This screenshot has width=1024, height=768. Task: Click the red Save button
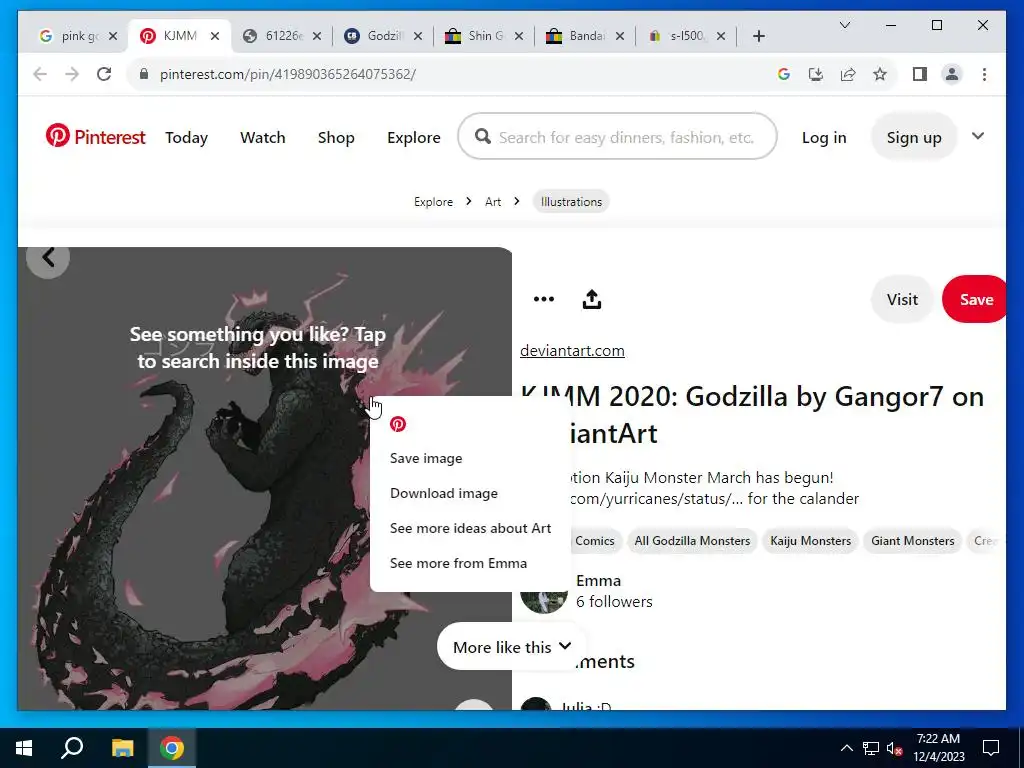pyautogui.click(x=975, y=299)
